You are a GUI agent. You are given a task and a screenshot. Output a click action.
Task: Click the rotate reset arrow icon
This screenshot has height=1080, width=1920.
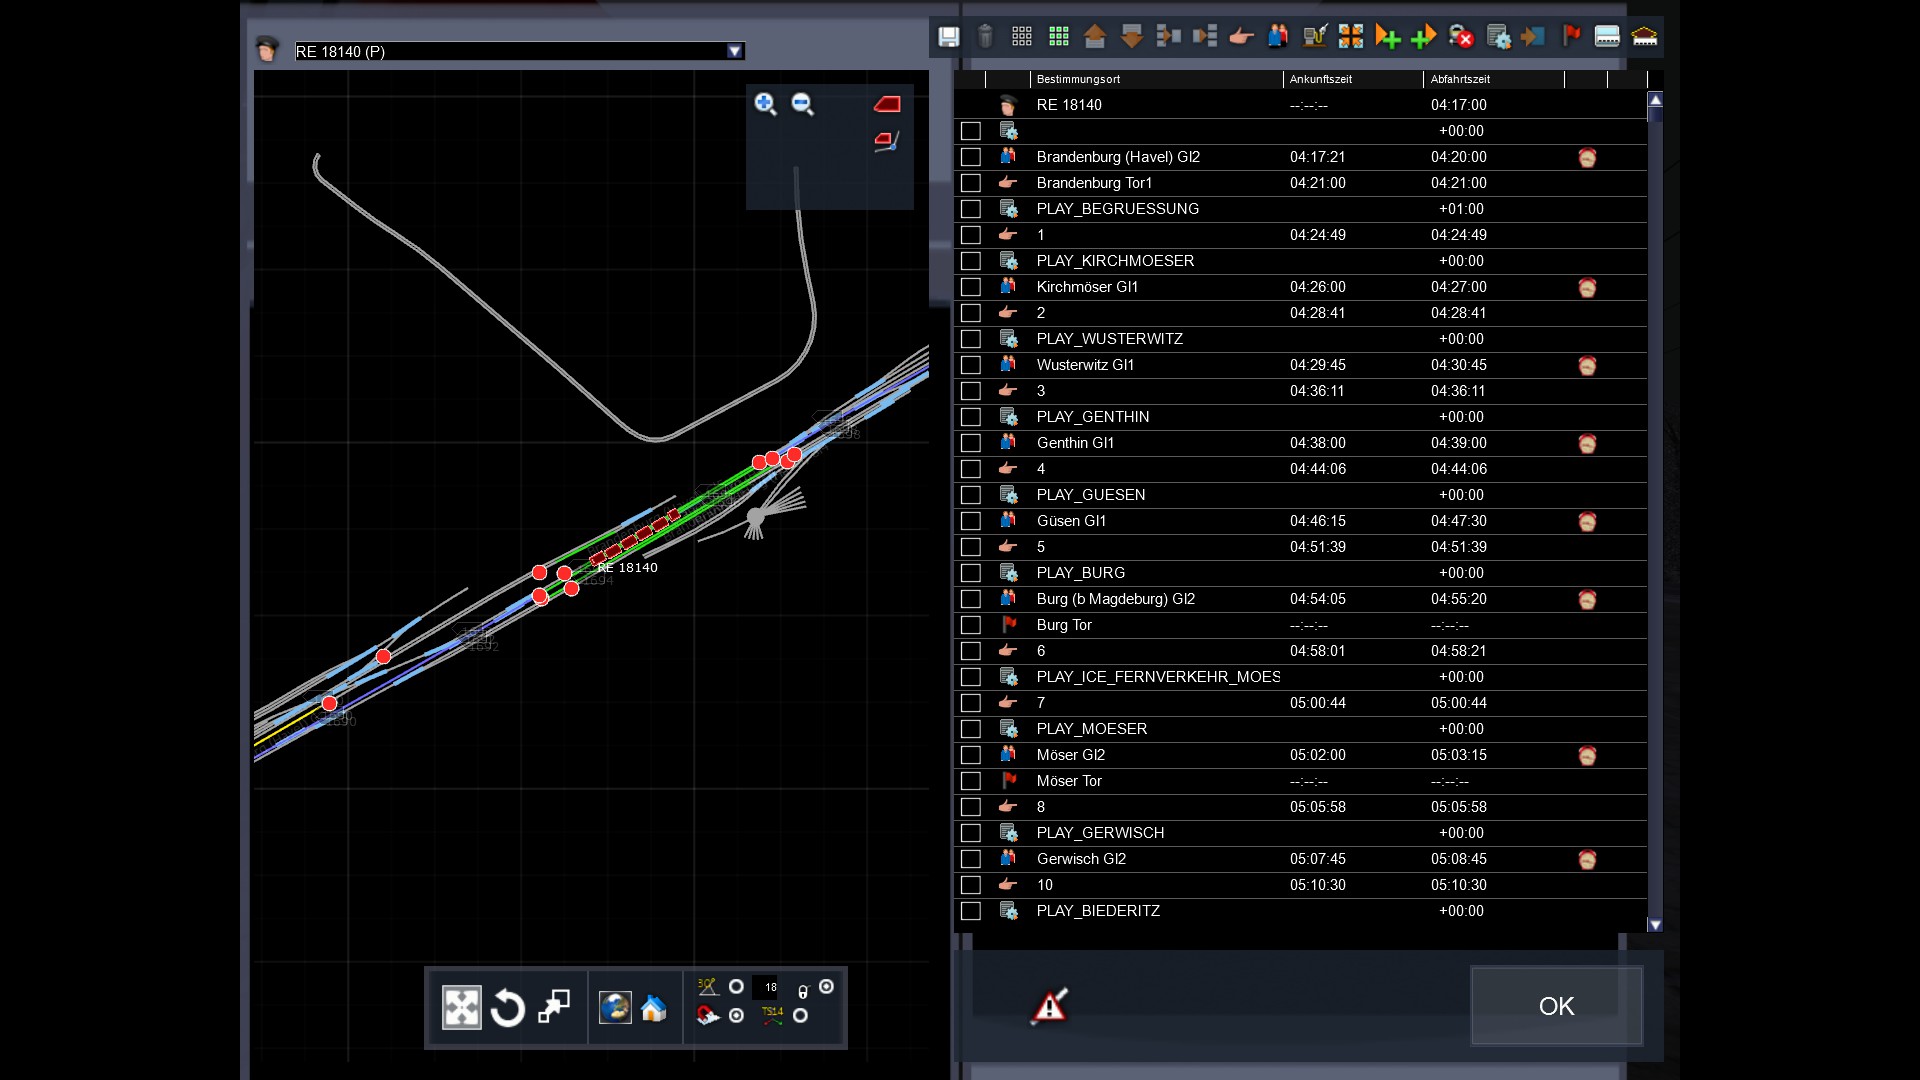508,1008
